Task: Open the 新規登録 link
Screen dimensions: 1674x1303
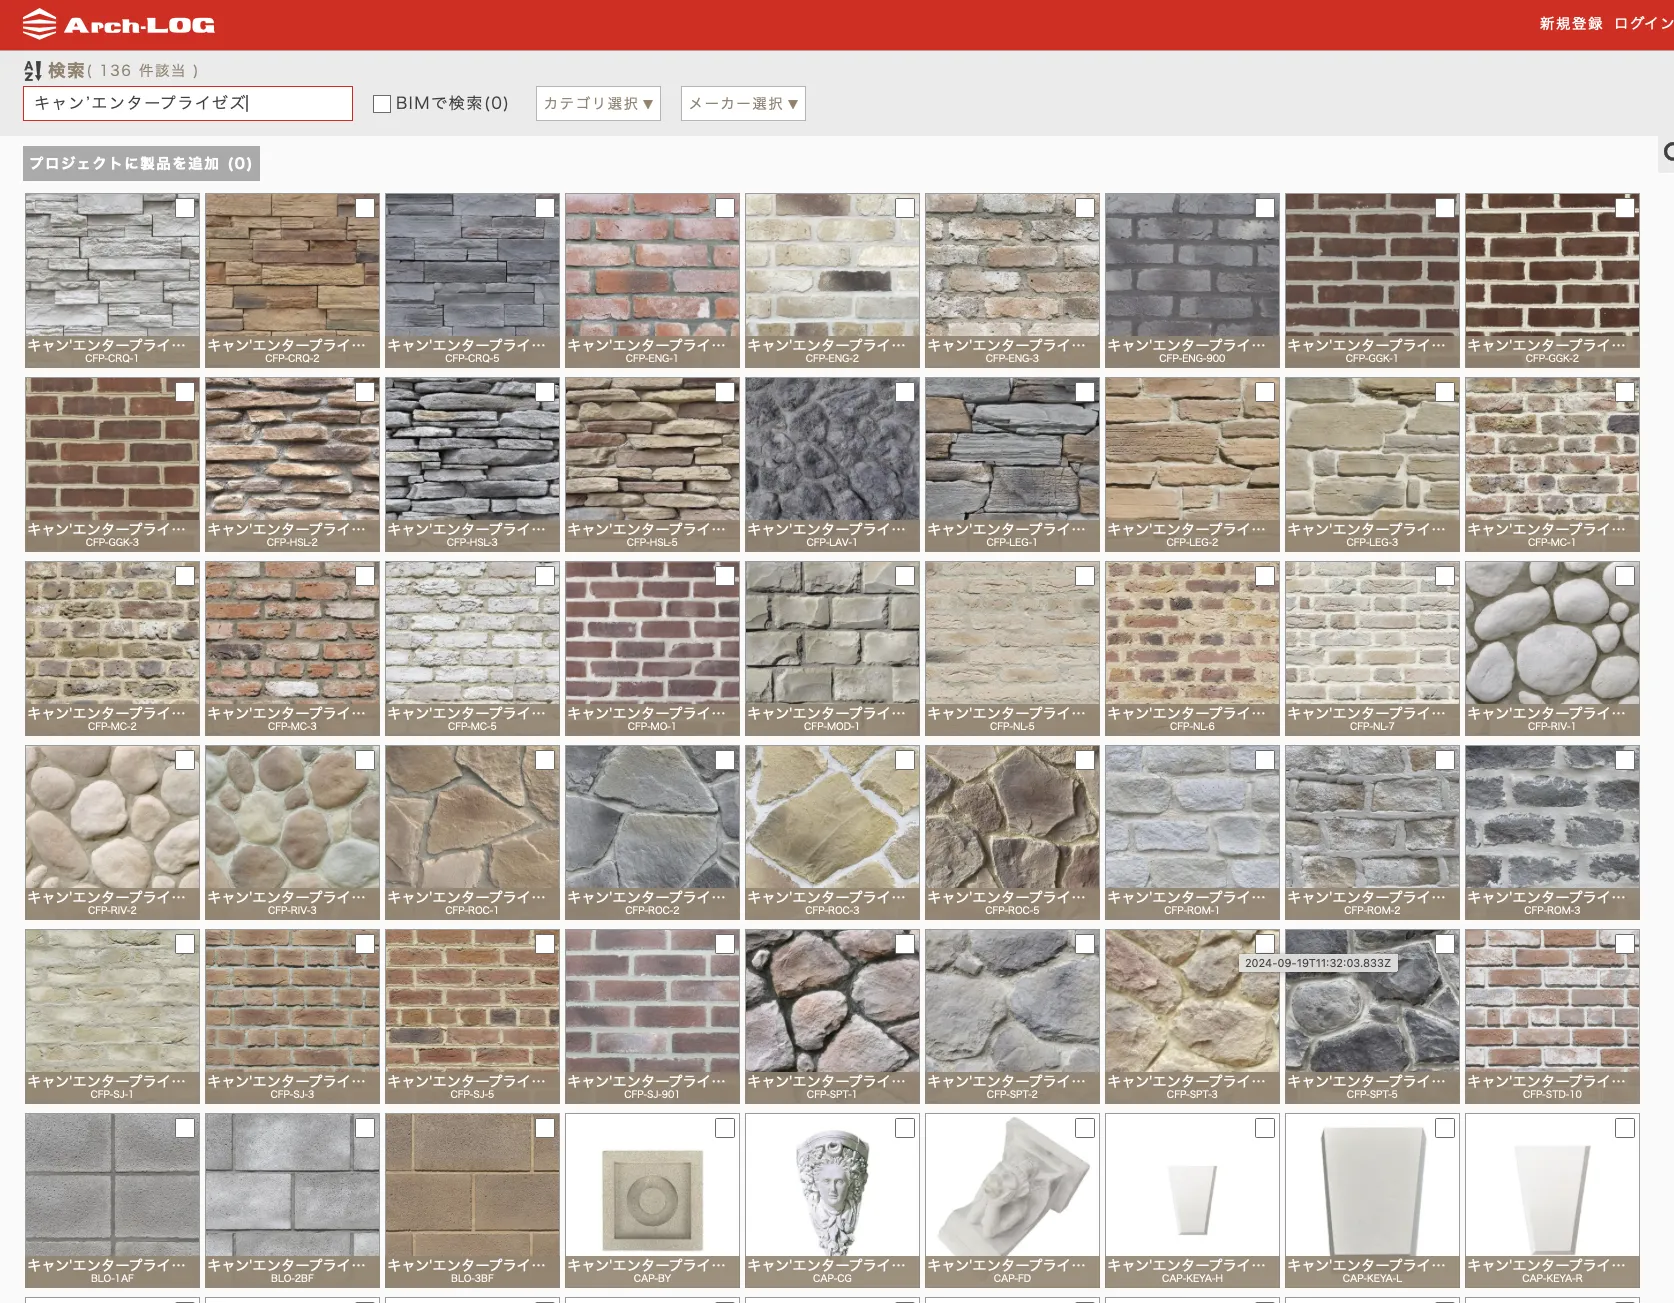Action: 1571,23
